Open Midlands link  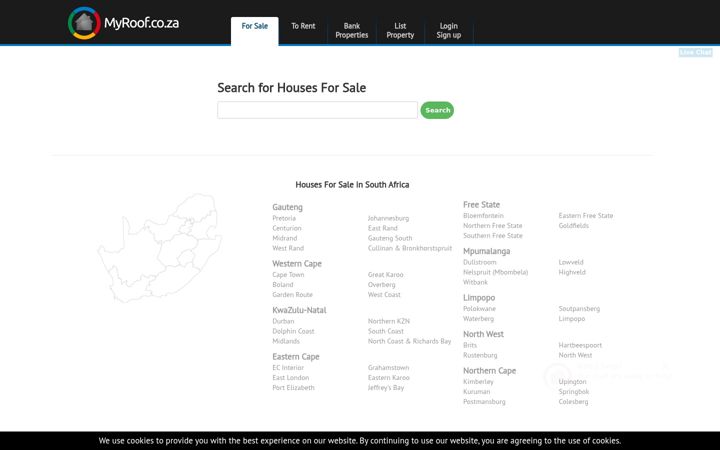[x=286, y=341]
